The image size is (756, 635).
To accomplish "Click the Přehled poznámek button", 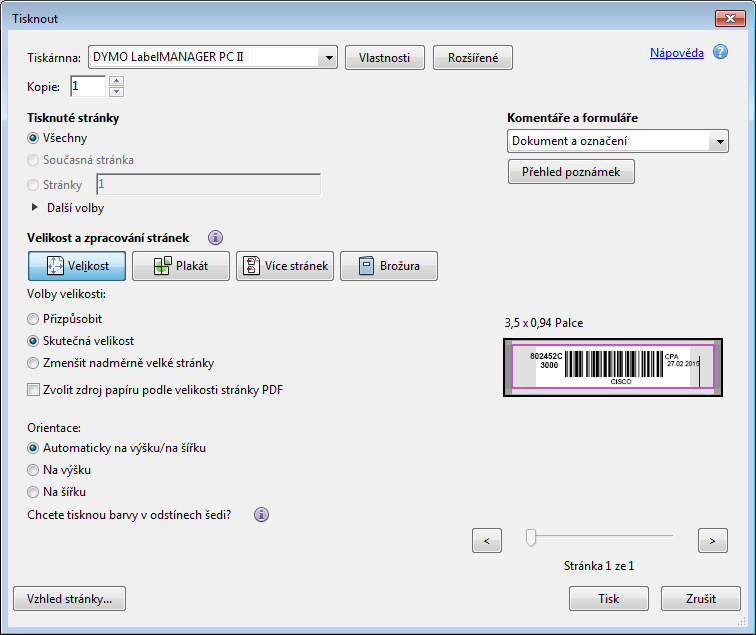I will coord(571,172).
